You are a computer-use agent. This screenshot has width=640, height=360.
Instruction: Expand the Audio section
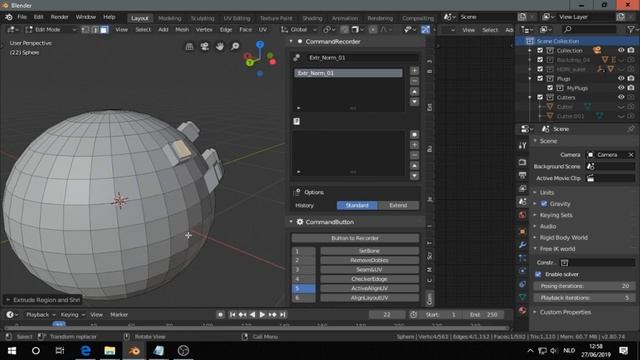547,226
